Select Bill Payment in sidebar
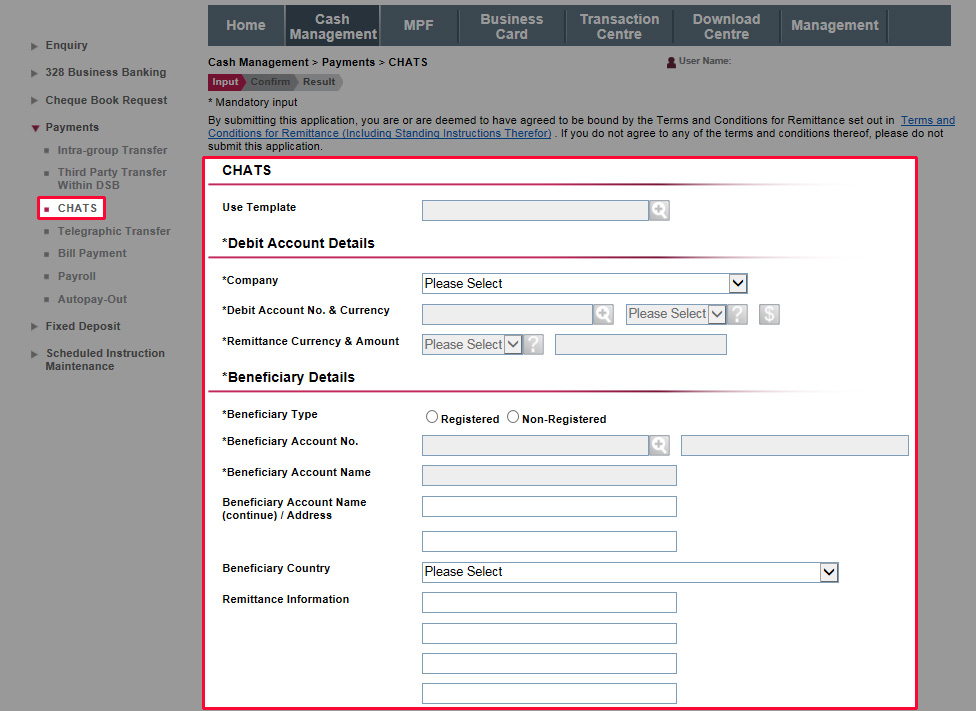This screenshot has height=711, width=976. 92,253
